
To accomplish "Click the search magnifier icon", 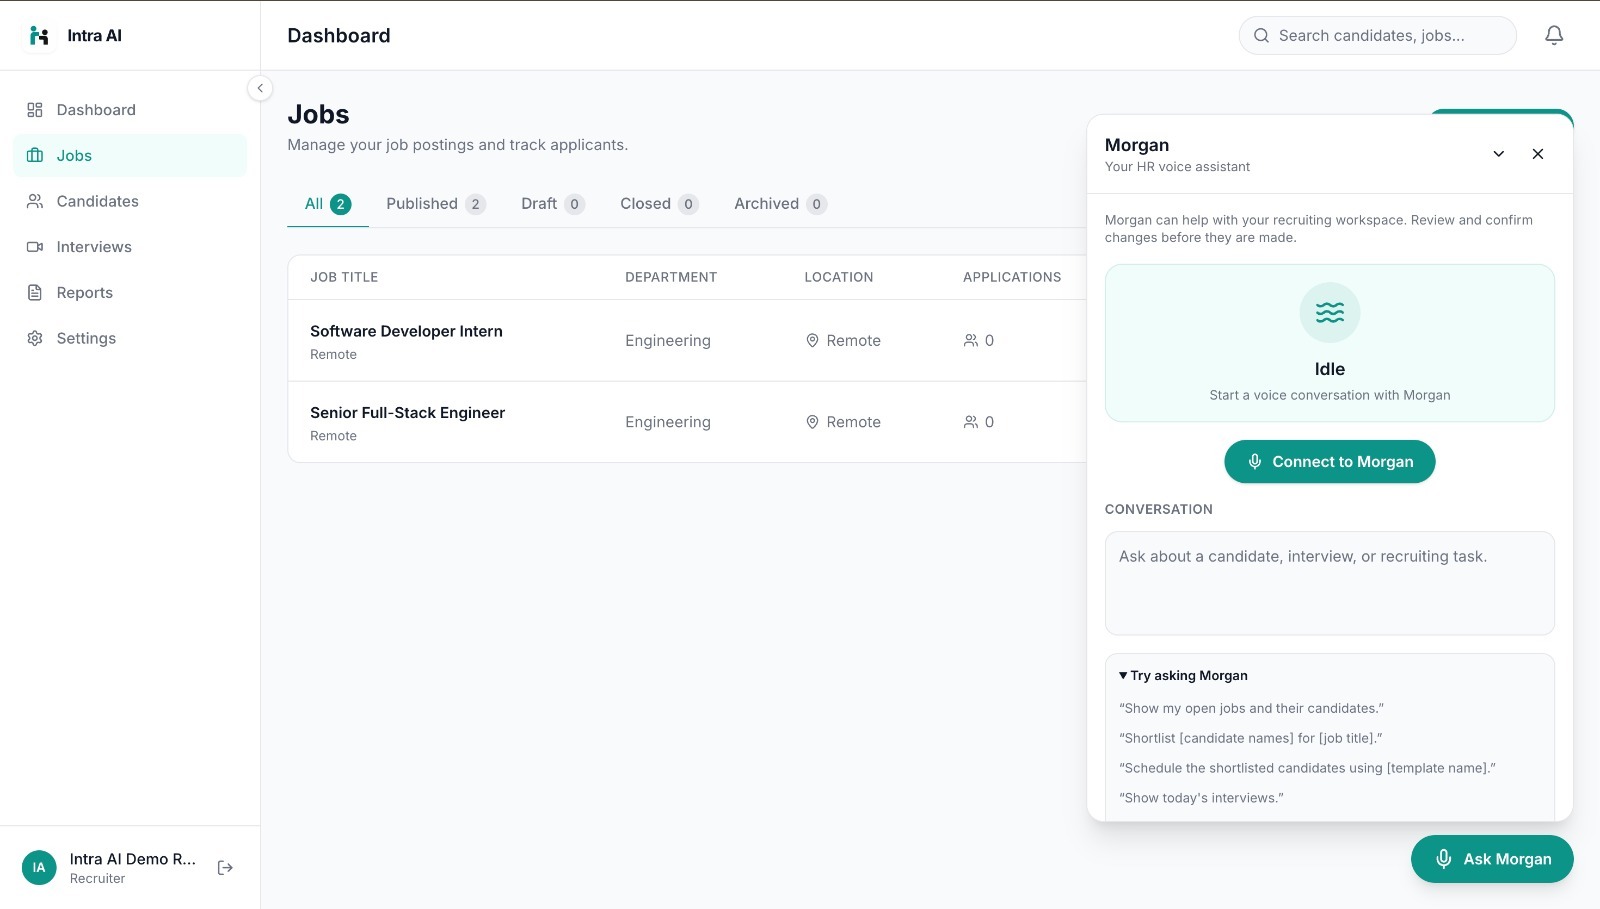I will 1262,36.
